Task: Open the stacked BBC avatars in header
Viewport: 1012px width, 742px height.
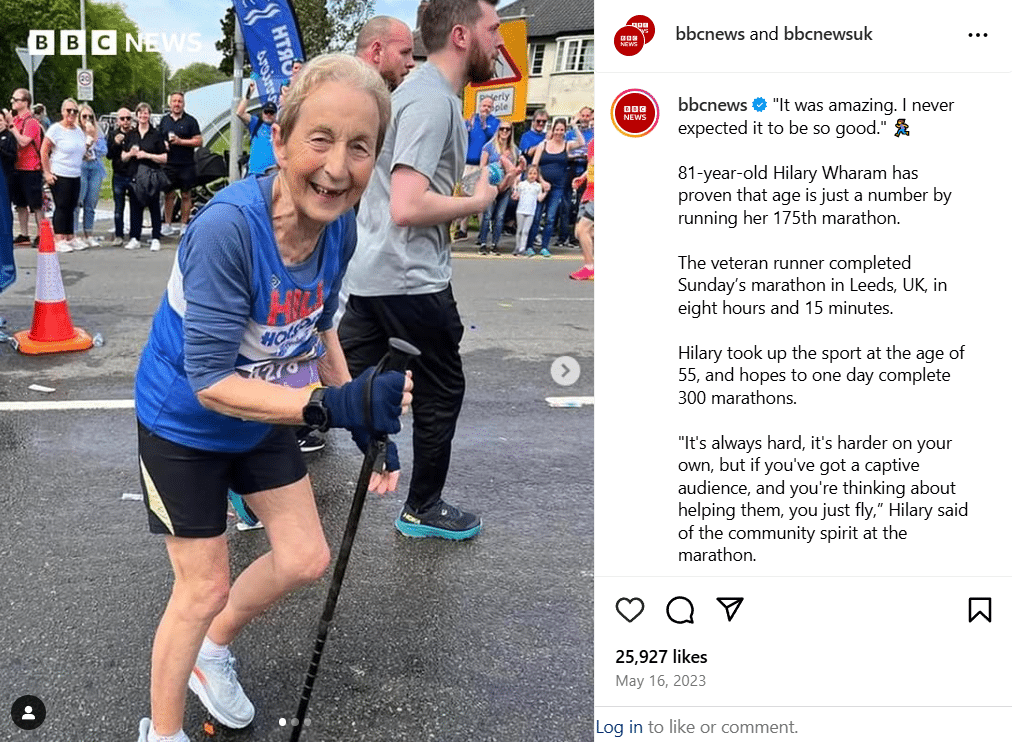Action: [x=634, y=35]
